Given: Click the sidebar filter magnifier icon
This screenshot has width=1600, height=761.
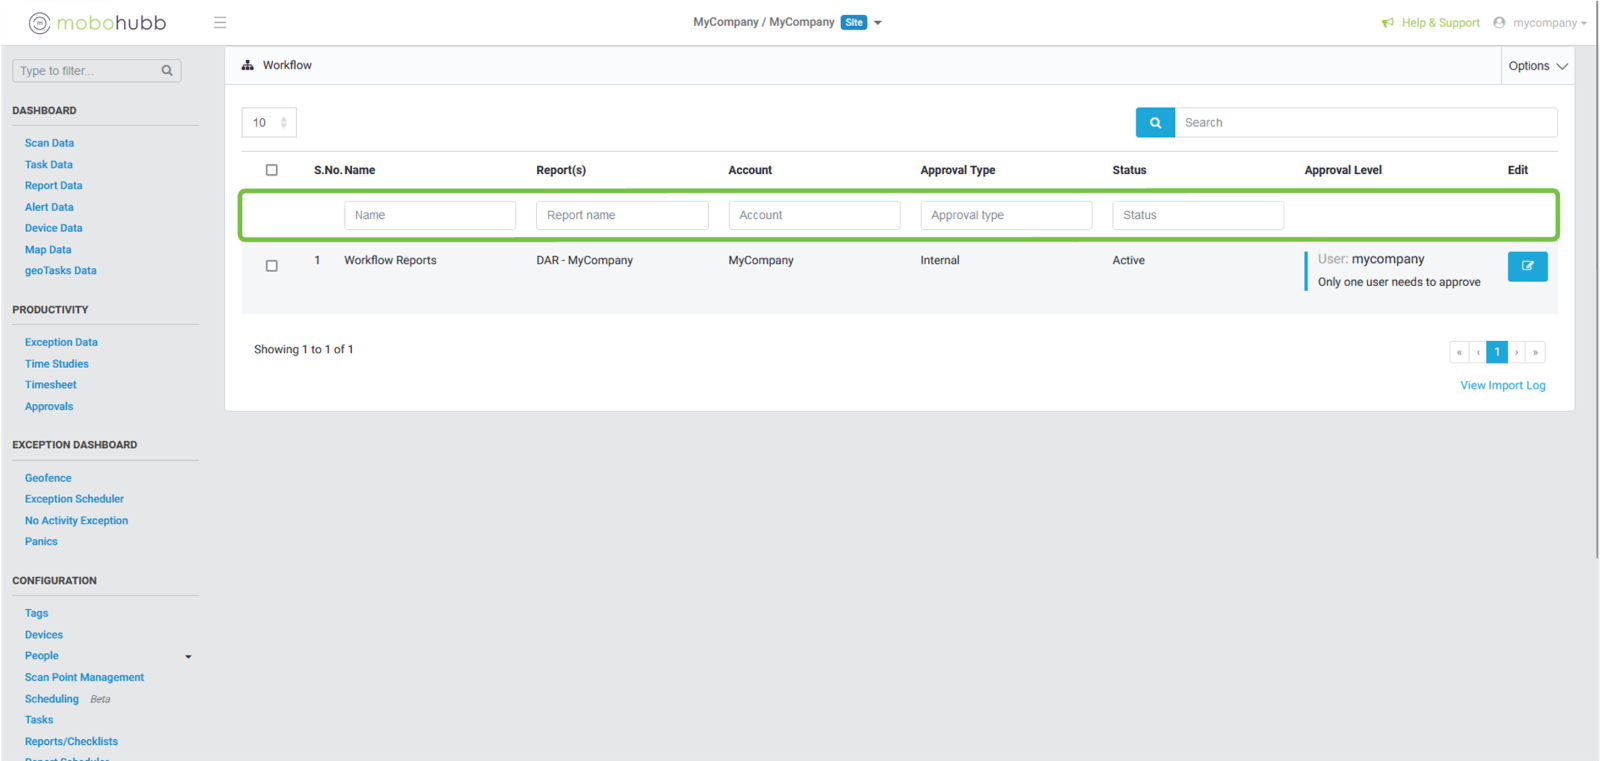Looking at the screenshot, I should 167,71.
